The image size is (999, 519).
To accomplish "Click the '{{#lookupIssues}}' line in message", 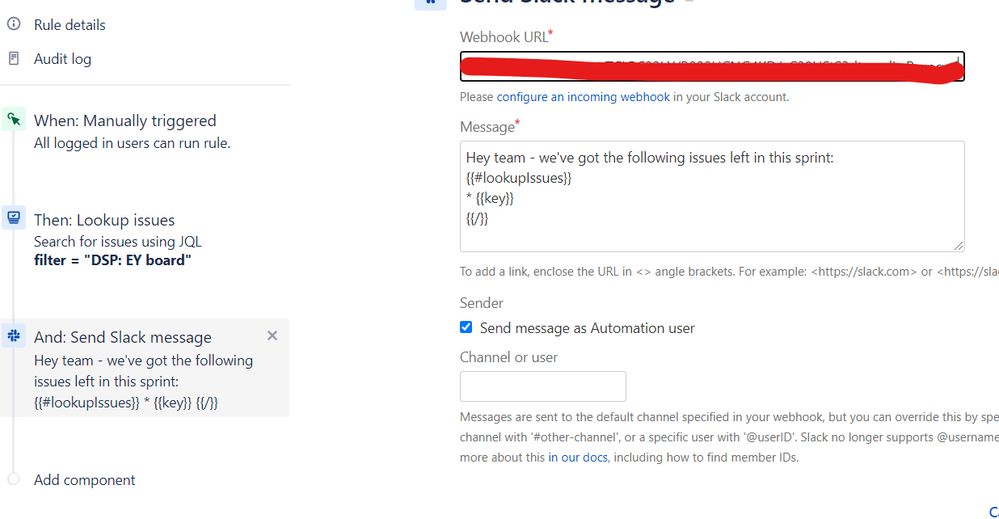I will coord(519,178).
